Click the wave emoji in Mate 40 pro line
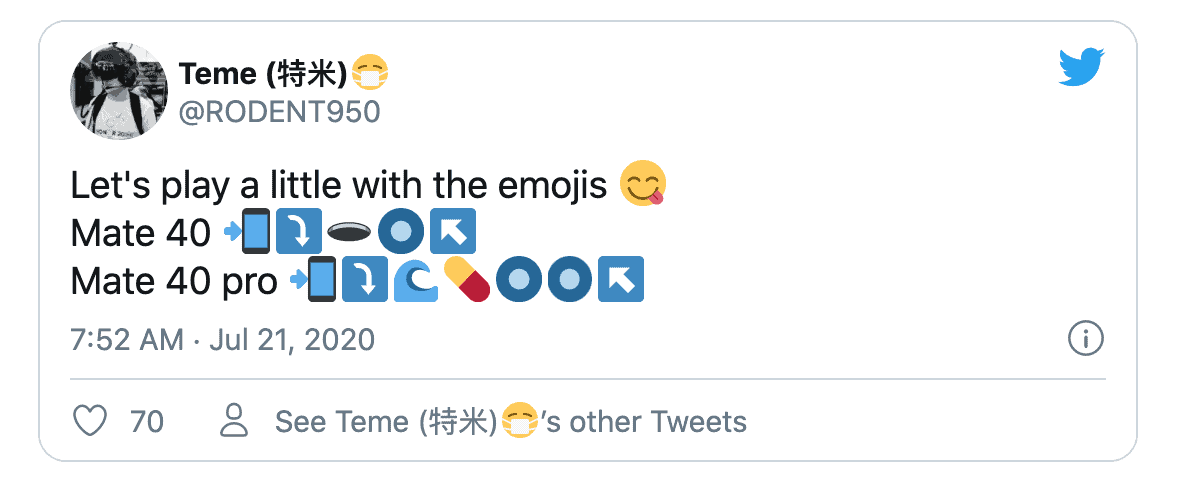 pos(415,280)
